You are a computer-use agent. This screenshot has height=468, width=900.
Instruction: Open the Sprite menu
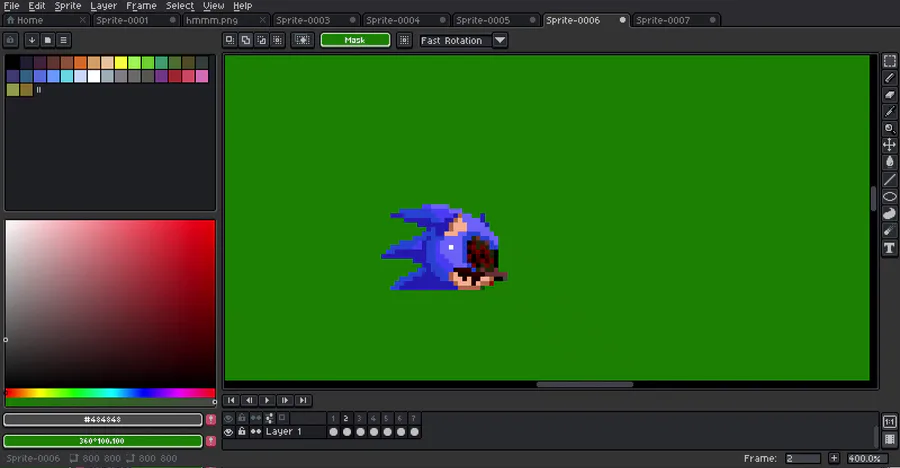[68, 6]
